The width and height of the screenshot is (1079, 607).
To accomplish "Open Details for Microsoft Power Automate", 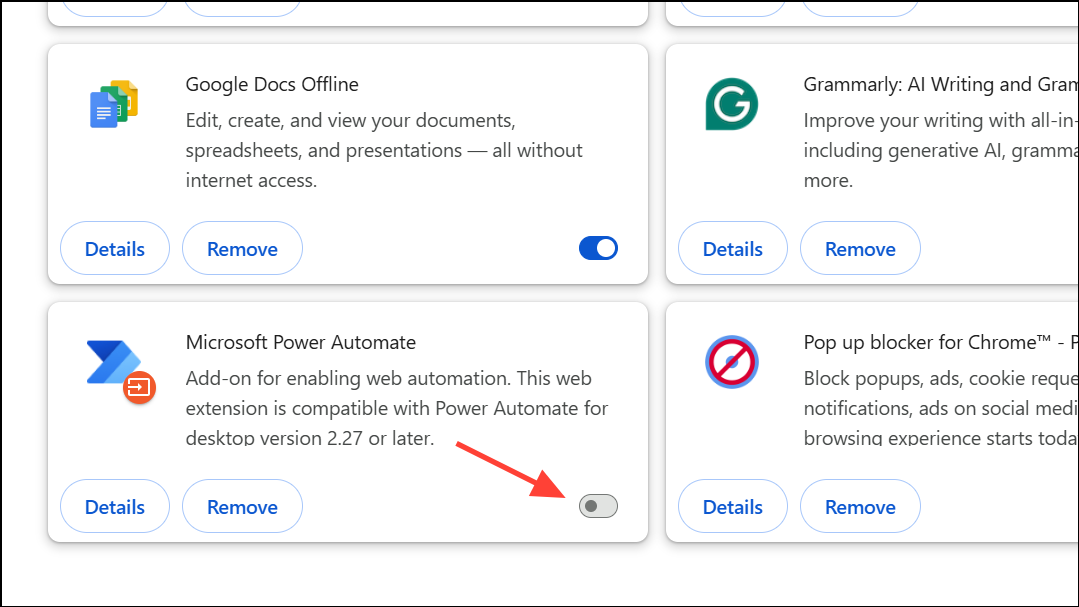I will coord(114,505).
